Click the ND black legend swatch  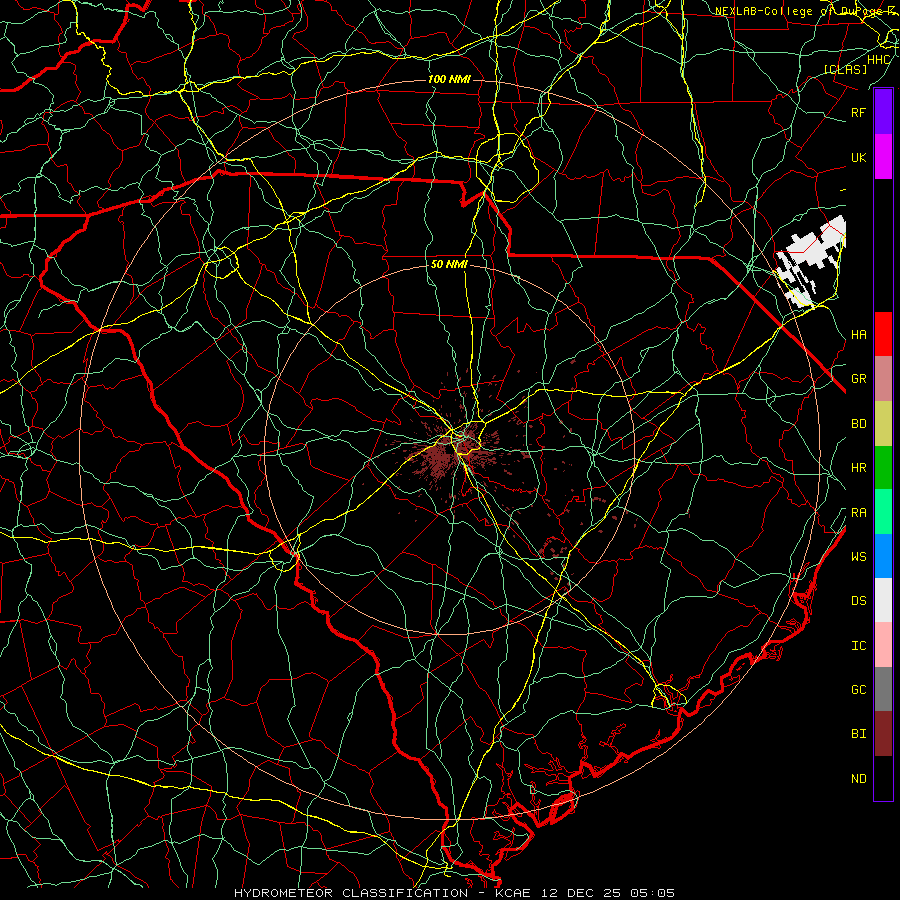pyautogui.click(x=883, y=778)
